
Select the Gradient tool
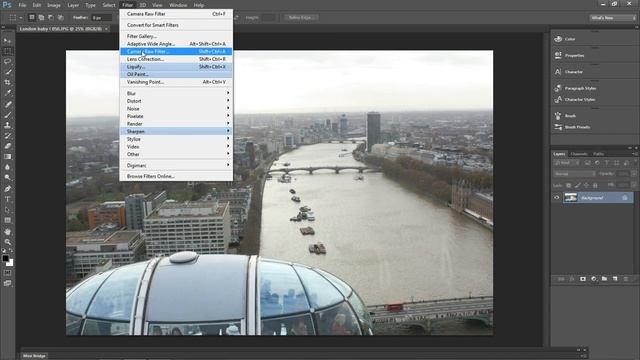click(7, 157)
